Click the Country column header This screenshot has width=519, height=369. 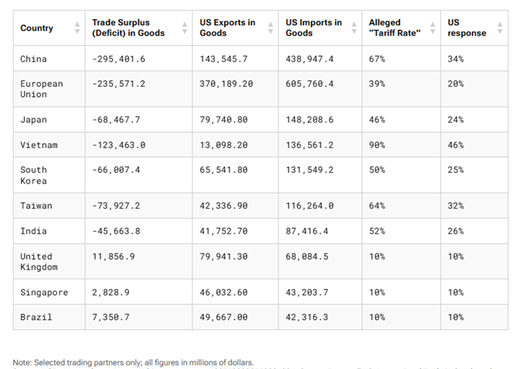37,28
